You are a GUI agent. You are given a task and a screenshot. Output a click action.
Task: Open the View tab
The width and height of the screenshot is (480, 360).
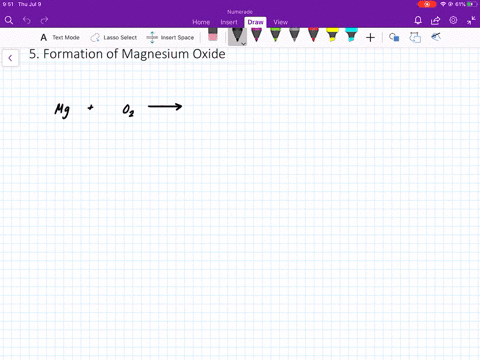(281, 22)
